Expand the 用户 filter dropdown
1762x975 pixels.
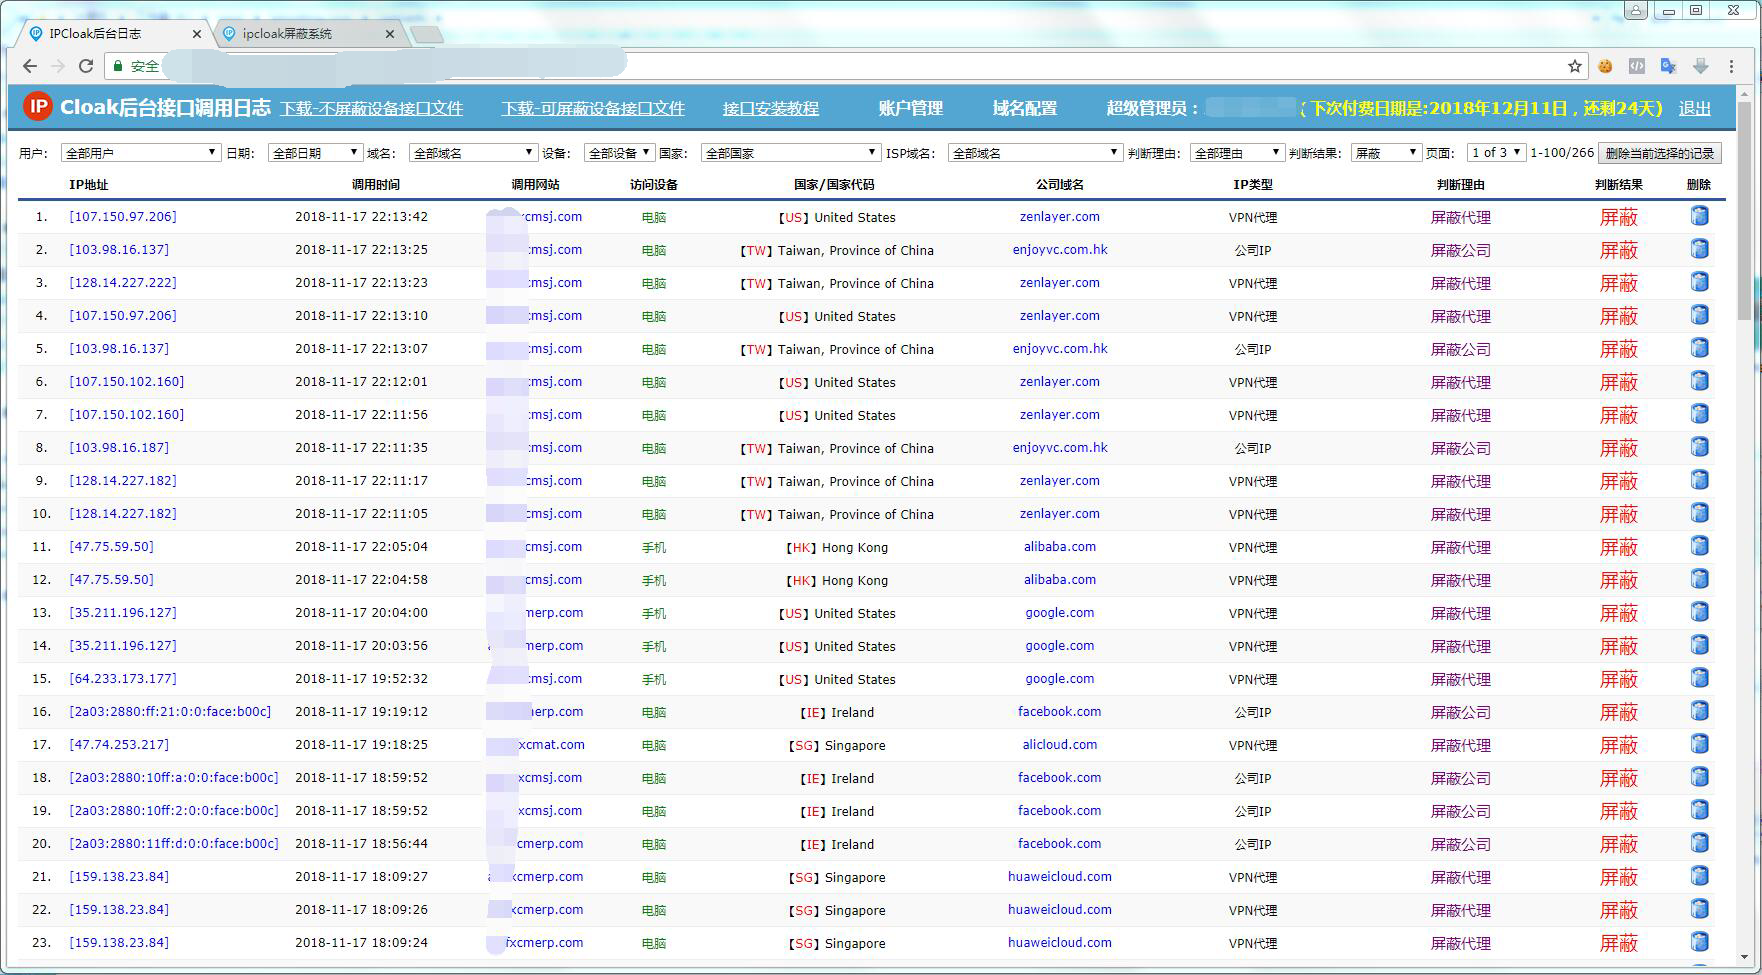[140, 153]
